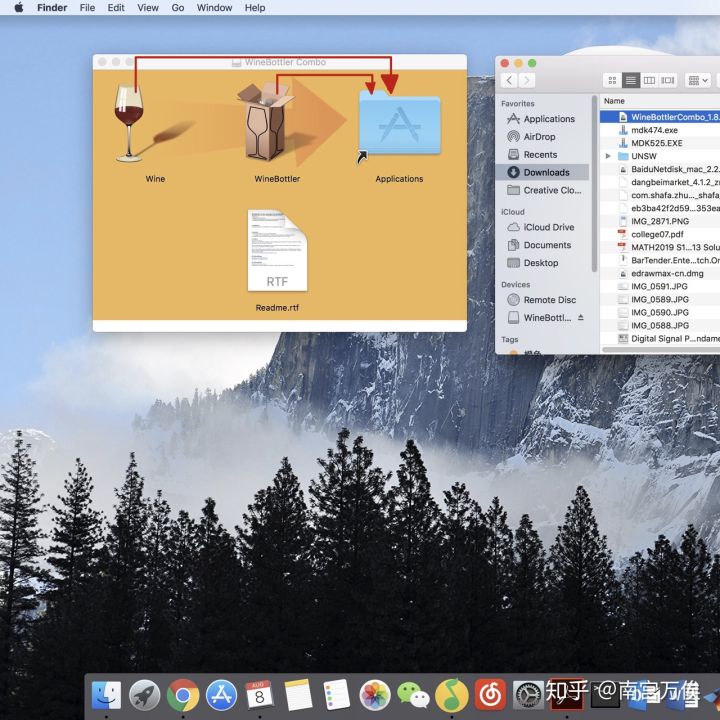Click the edrawmax-cn.dmg file icon

click(x=623, y=274)
